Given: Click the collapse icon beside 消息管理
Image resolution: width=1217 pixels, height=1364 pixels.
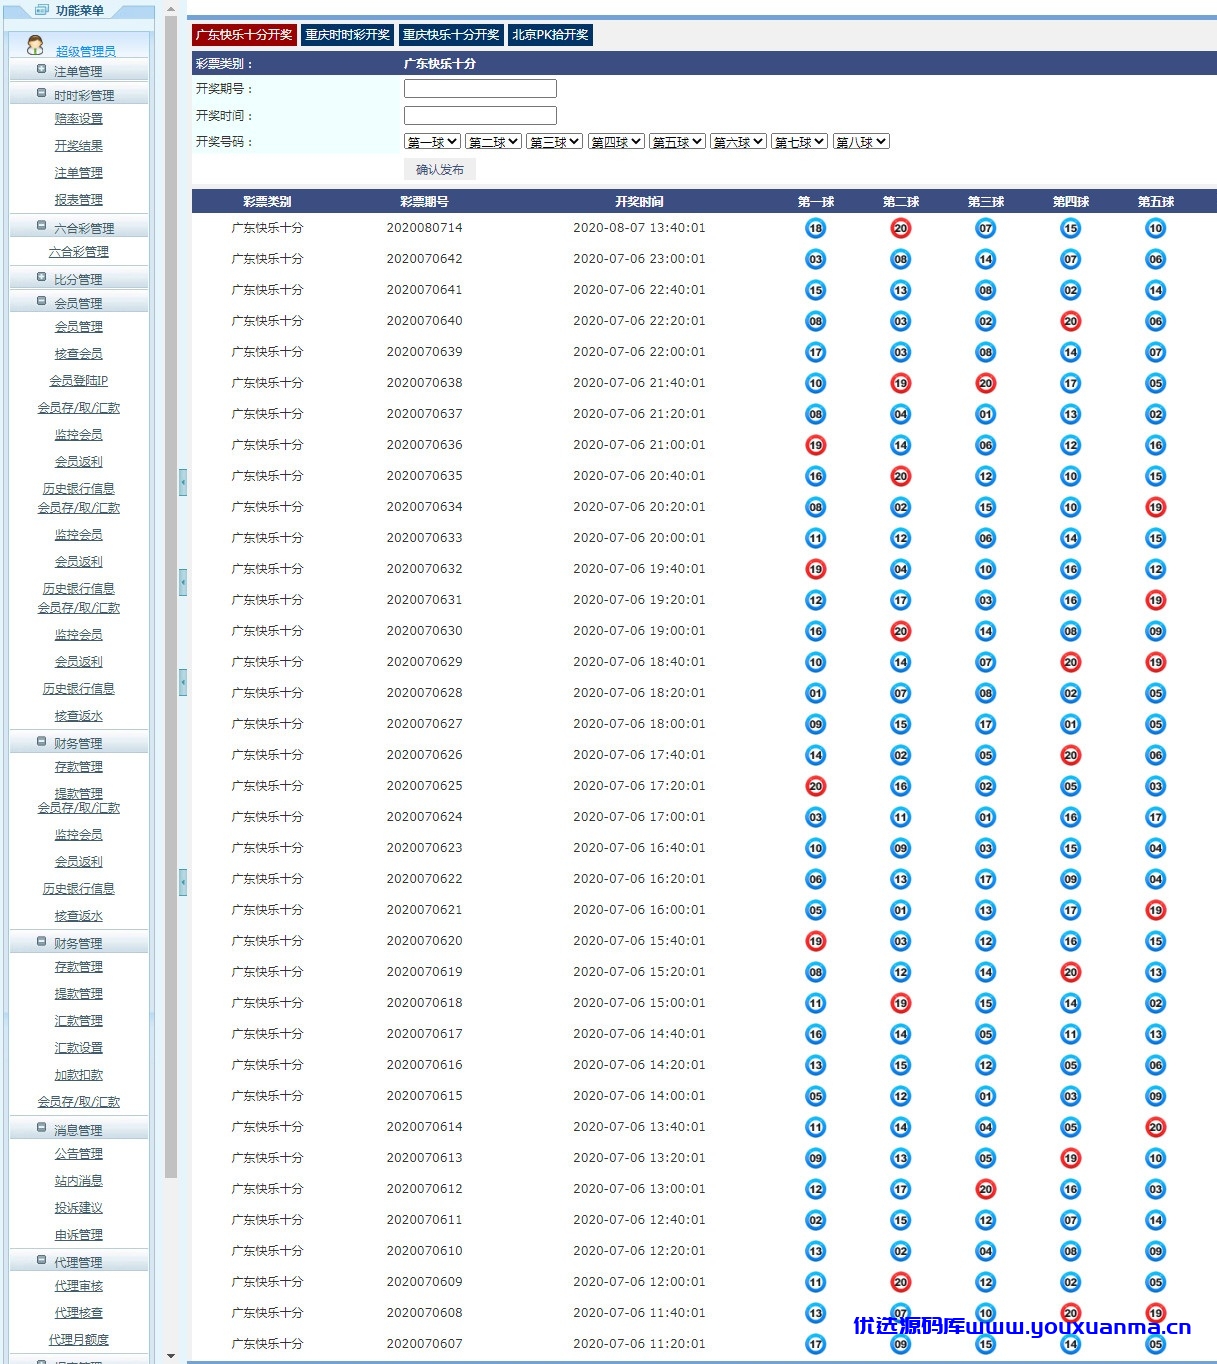Looking at the screenshot, I should [41, 1129].
